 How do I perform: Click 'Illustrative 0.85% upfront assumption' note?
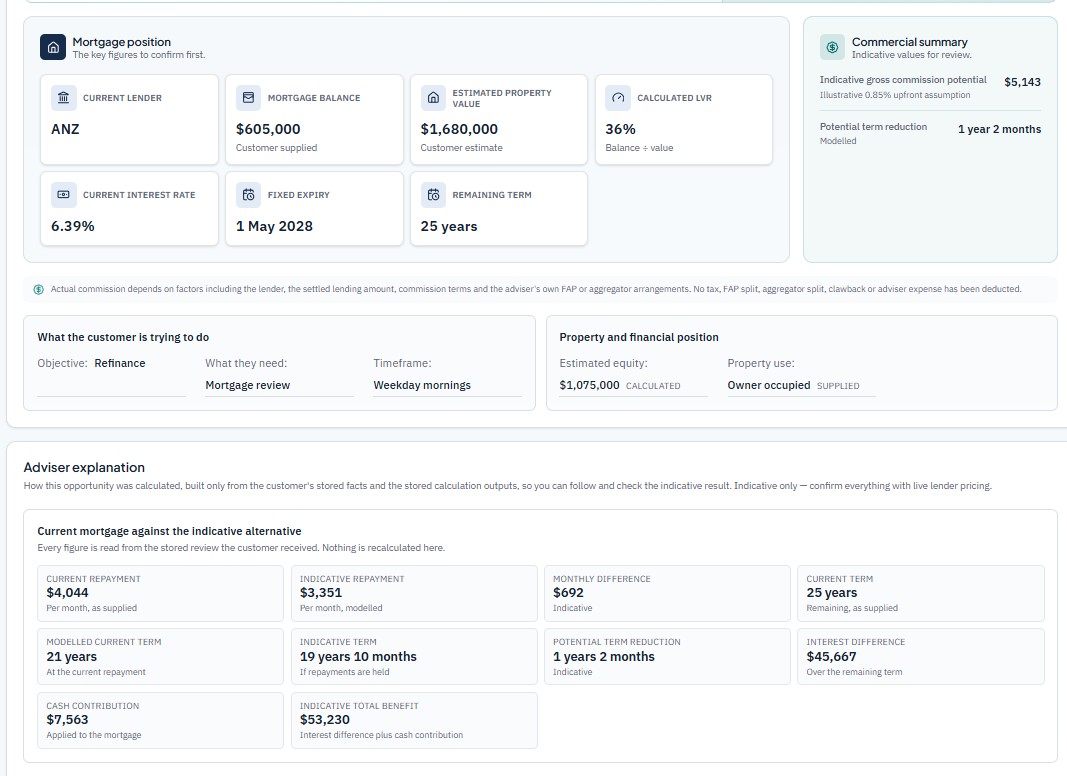point(895,95)
